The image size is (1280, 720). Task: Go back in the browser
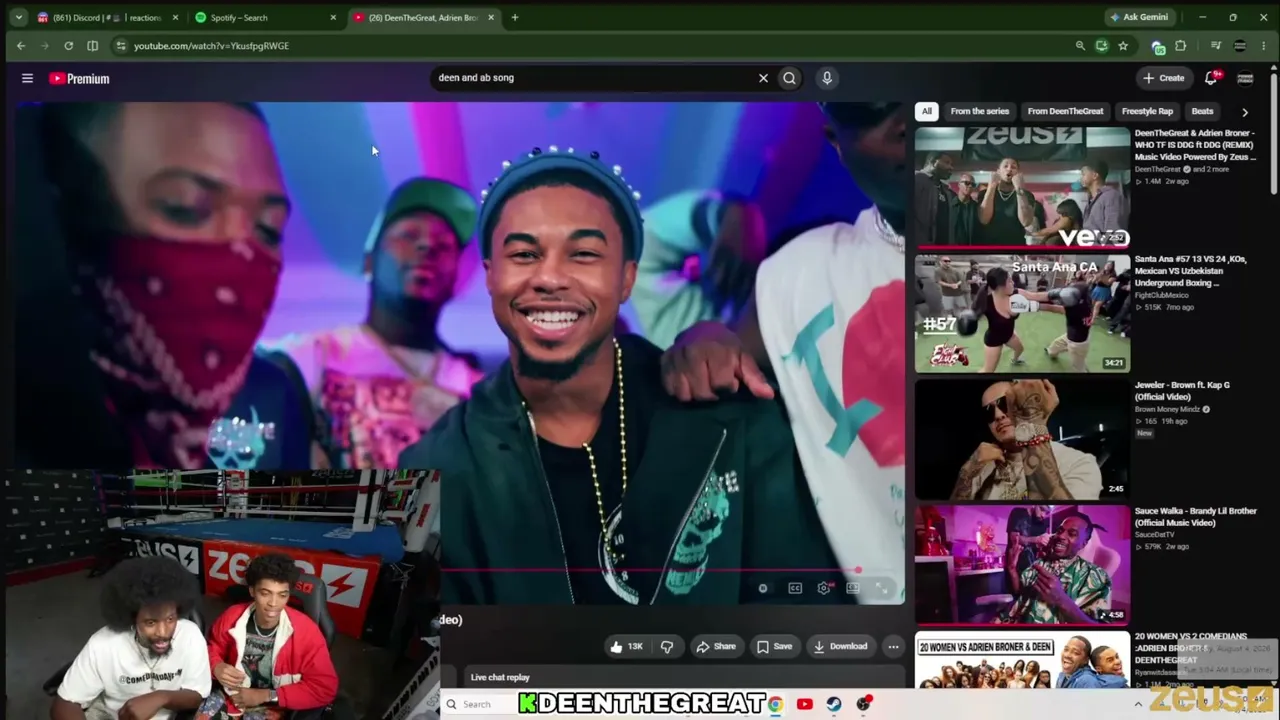[21, 46]
